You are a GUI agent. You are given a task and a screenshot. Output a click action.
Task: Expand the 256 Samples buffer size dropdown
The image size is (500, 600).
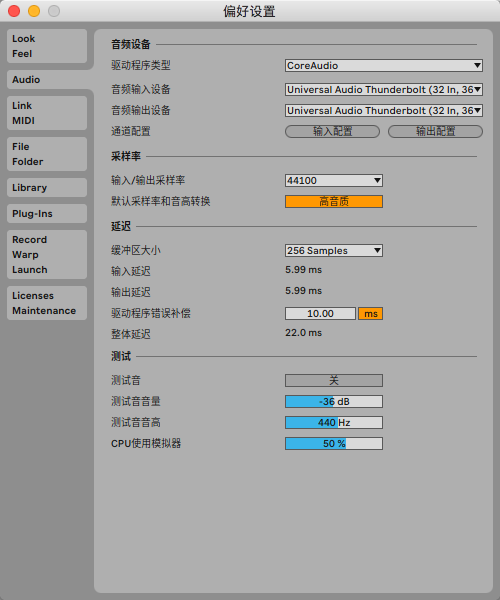pyautogui.click(x=334, y=251)
